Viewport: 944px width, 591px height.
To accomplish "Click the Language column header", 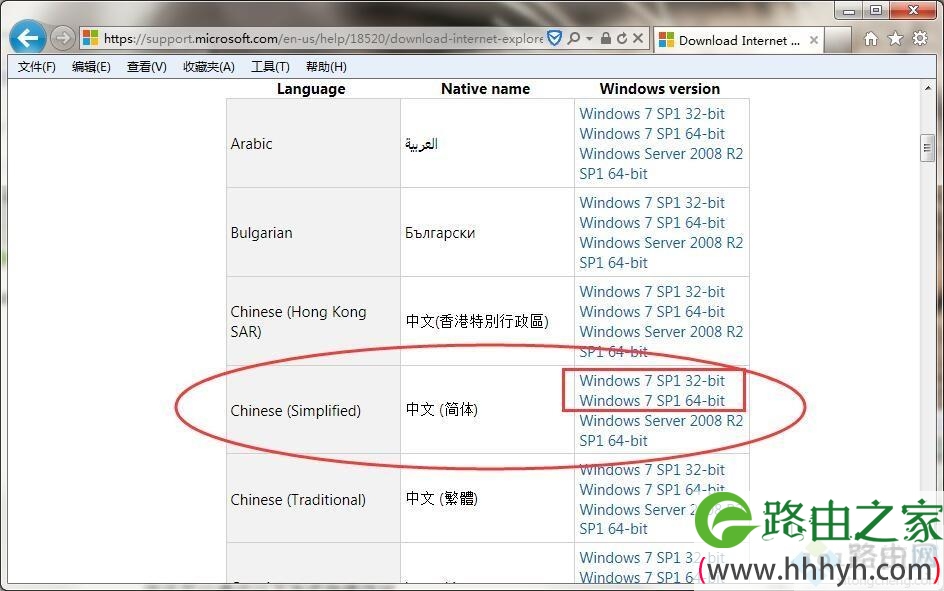I will (311, 89).
